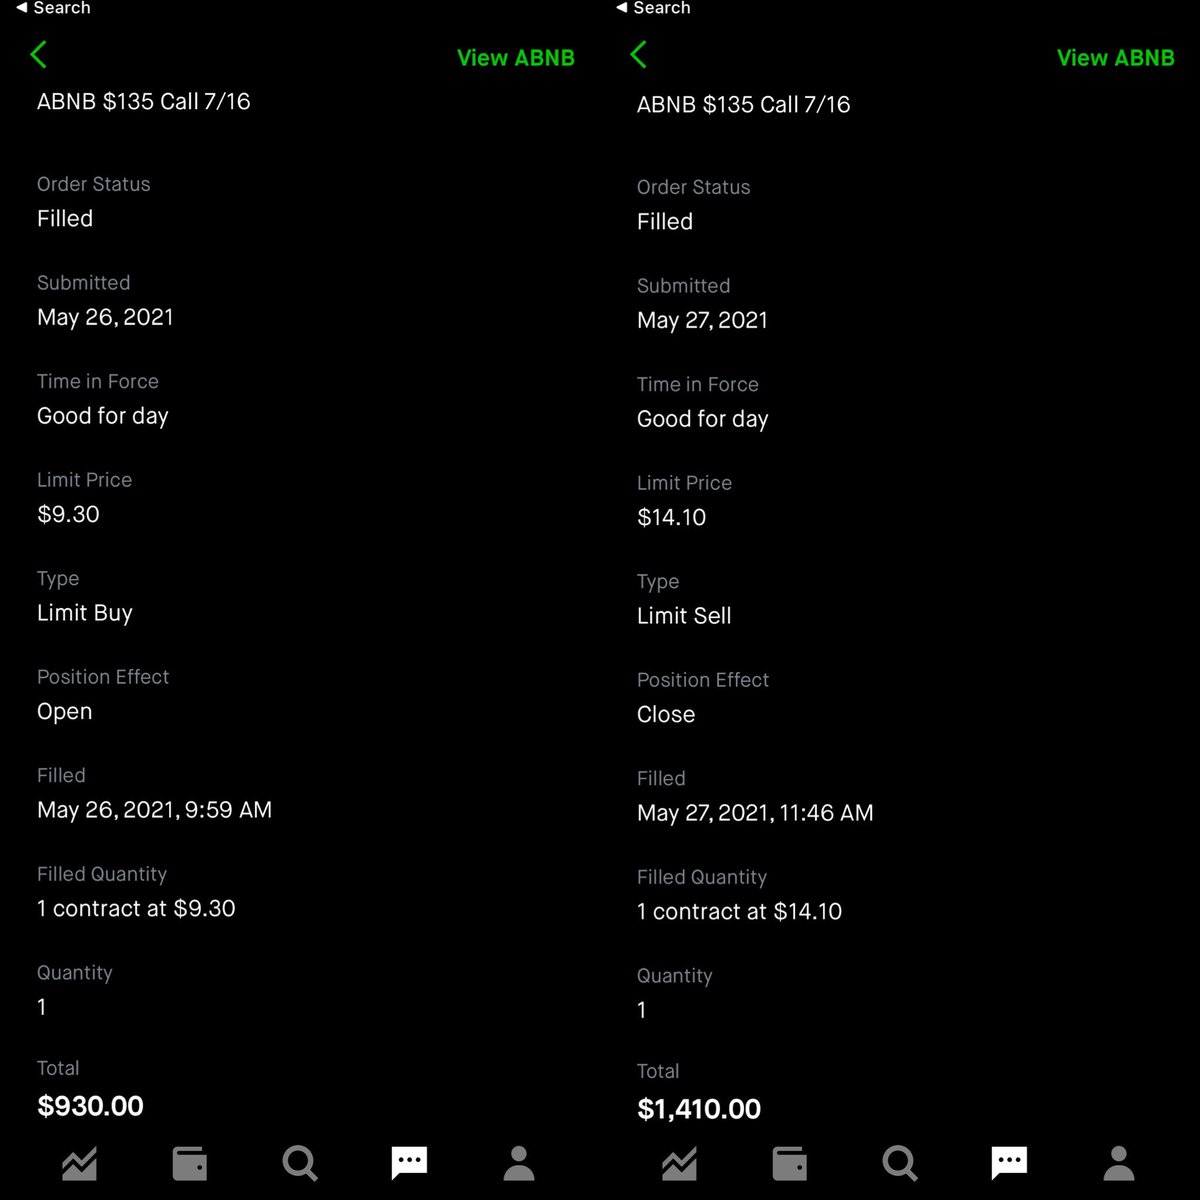Select the $9.30 limit price value
The height and width of the screenshot is (1200, 1200).
point(68,514)
